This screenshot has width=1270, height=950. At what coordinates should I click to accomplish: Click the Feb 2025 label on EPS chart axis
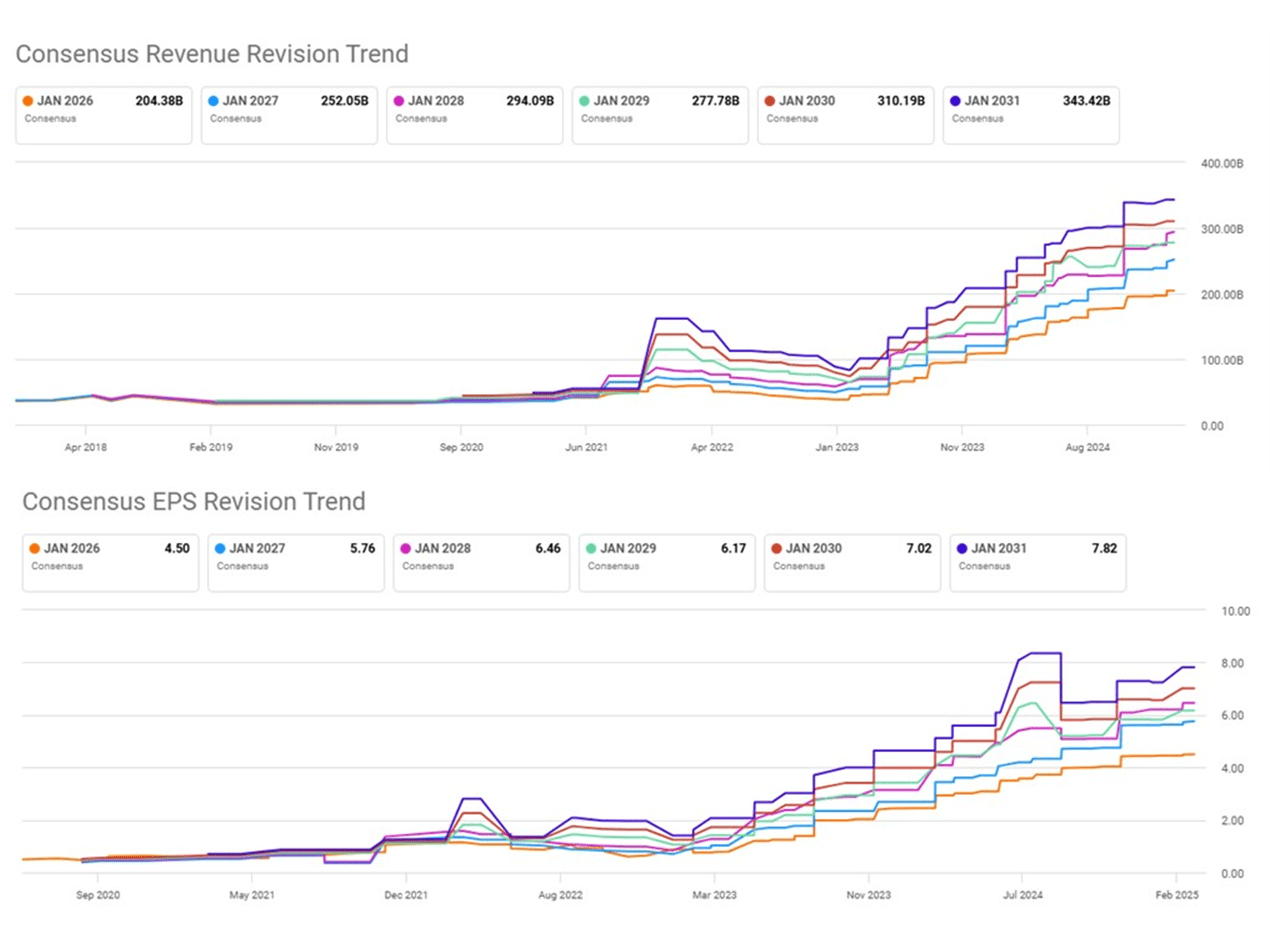click(1177, 896)
